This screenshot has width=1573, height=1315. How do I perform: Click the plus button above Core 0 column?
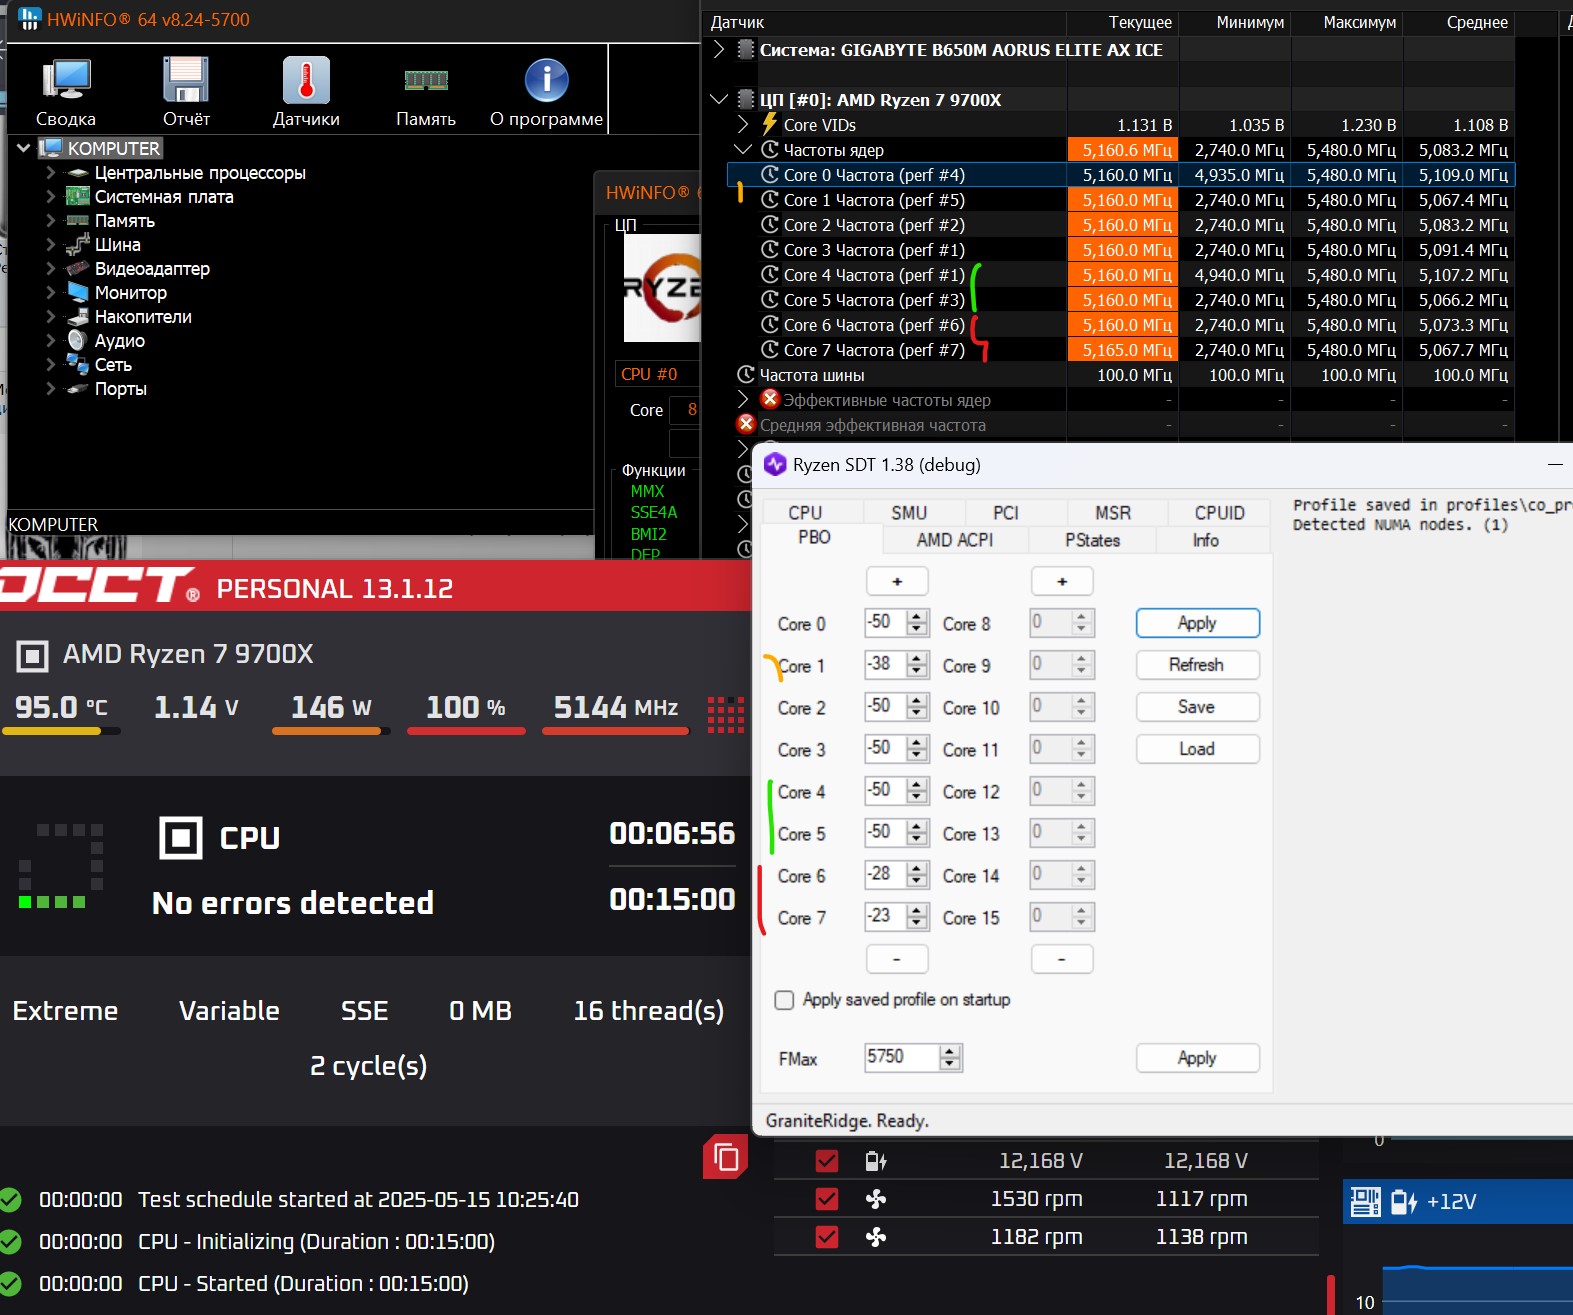[897, 581]
